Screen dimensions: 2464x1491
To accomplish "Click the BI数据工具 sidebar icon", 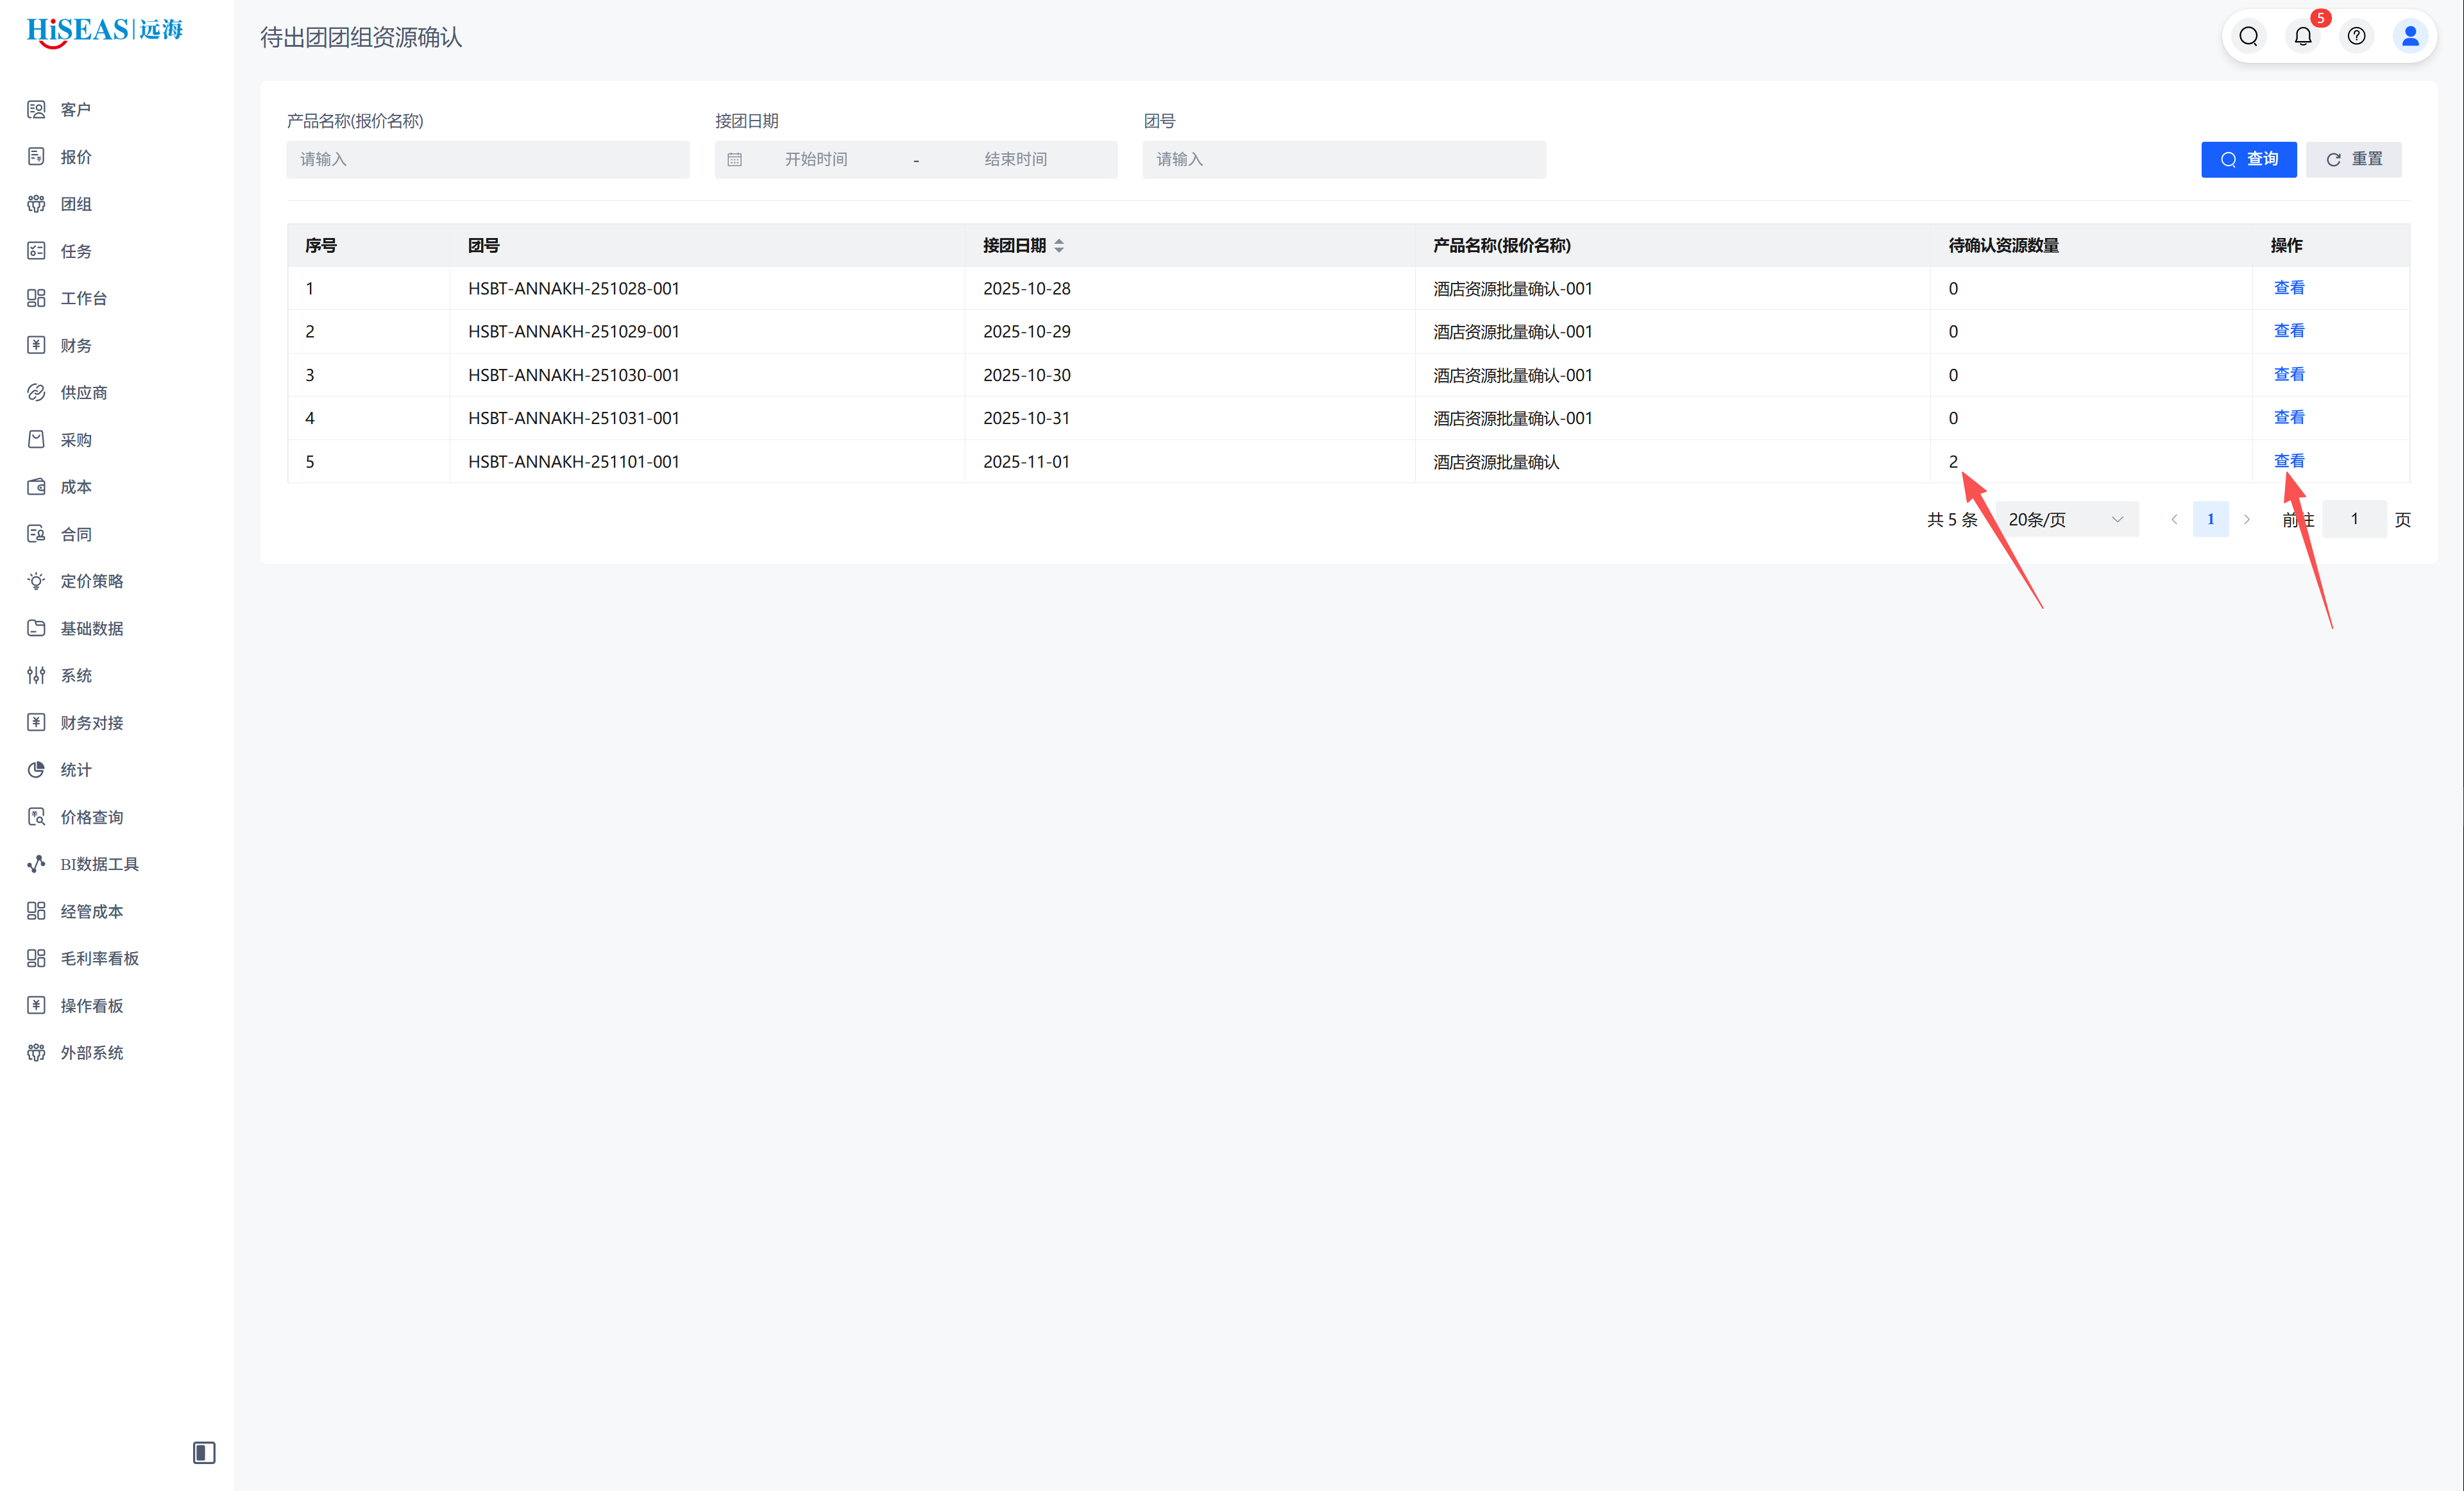I will [x=37, y=864].
